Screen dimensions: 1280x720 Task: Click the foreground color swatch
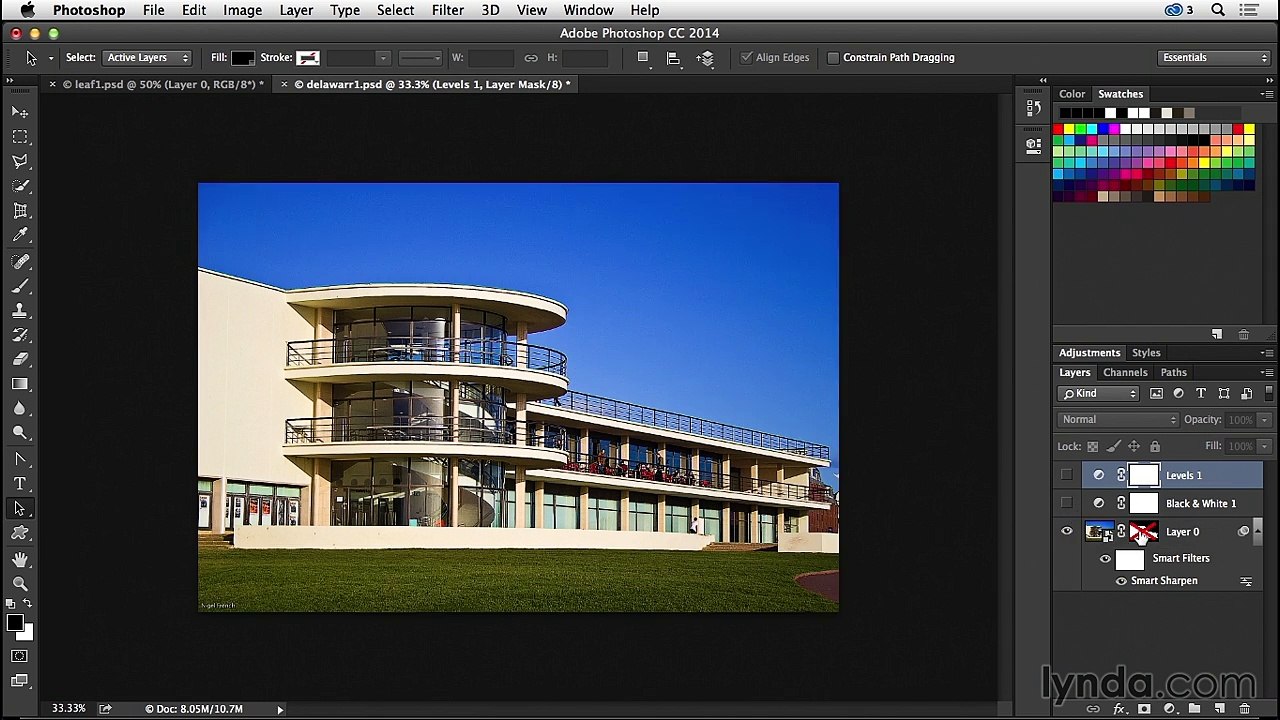14,624
